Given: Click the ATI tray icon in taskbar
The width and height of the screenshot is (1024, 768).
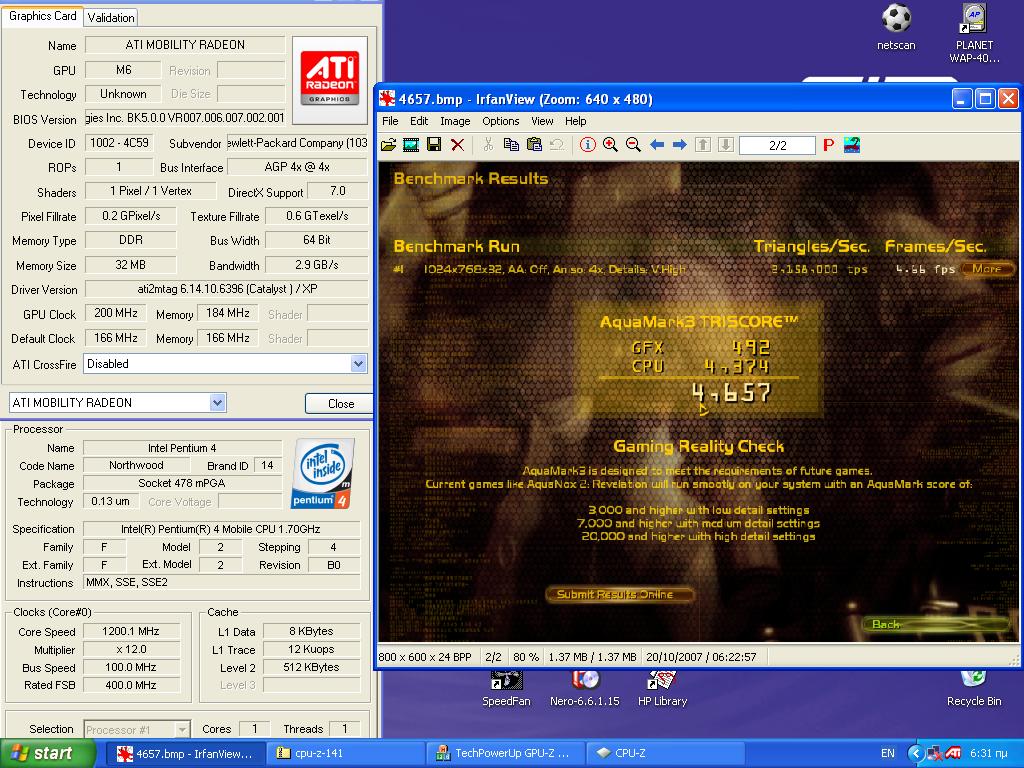Looking at the screenshot, I should click(953, 753).
